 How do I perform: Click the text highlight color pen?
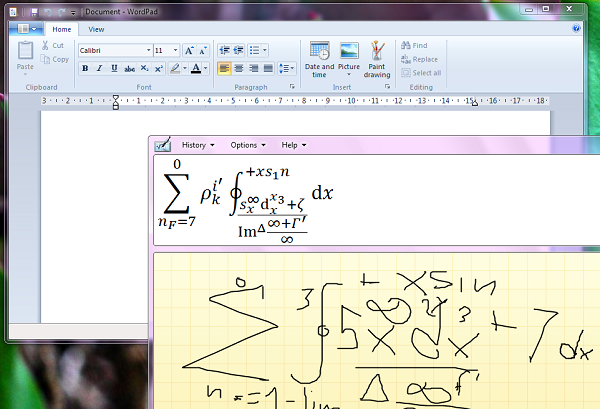pos(175,68)
